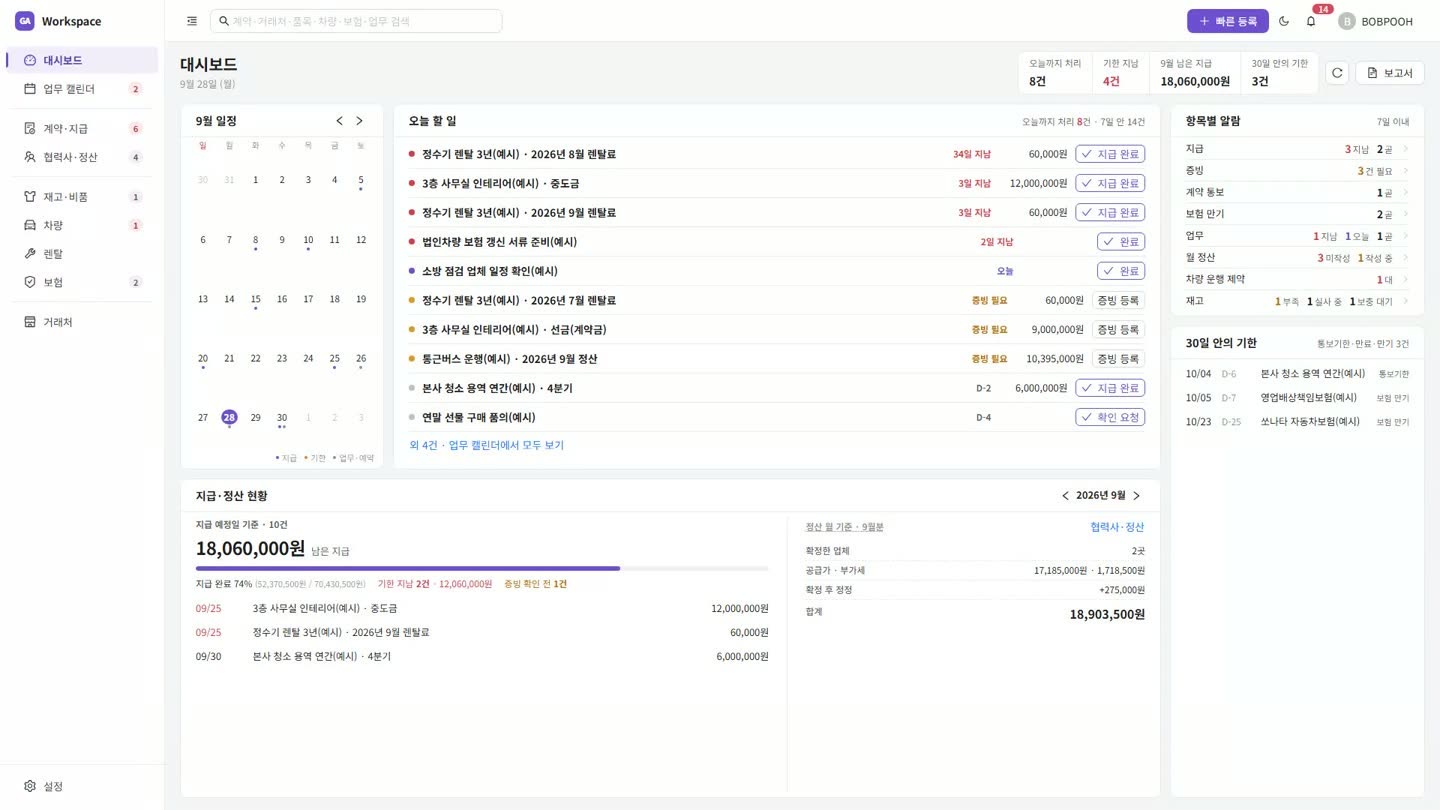
Task: Expand the 보험 만기 alarm row
Action: click(x=1297, y=214)
